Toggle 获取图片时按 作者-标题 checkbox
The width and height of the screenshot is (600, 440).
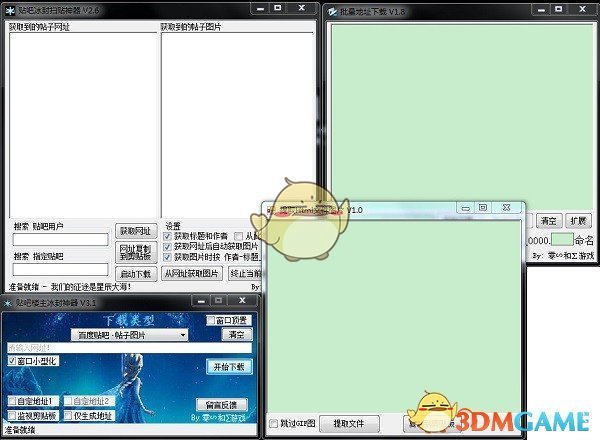(x=167, y=257)
